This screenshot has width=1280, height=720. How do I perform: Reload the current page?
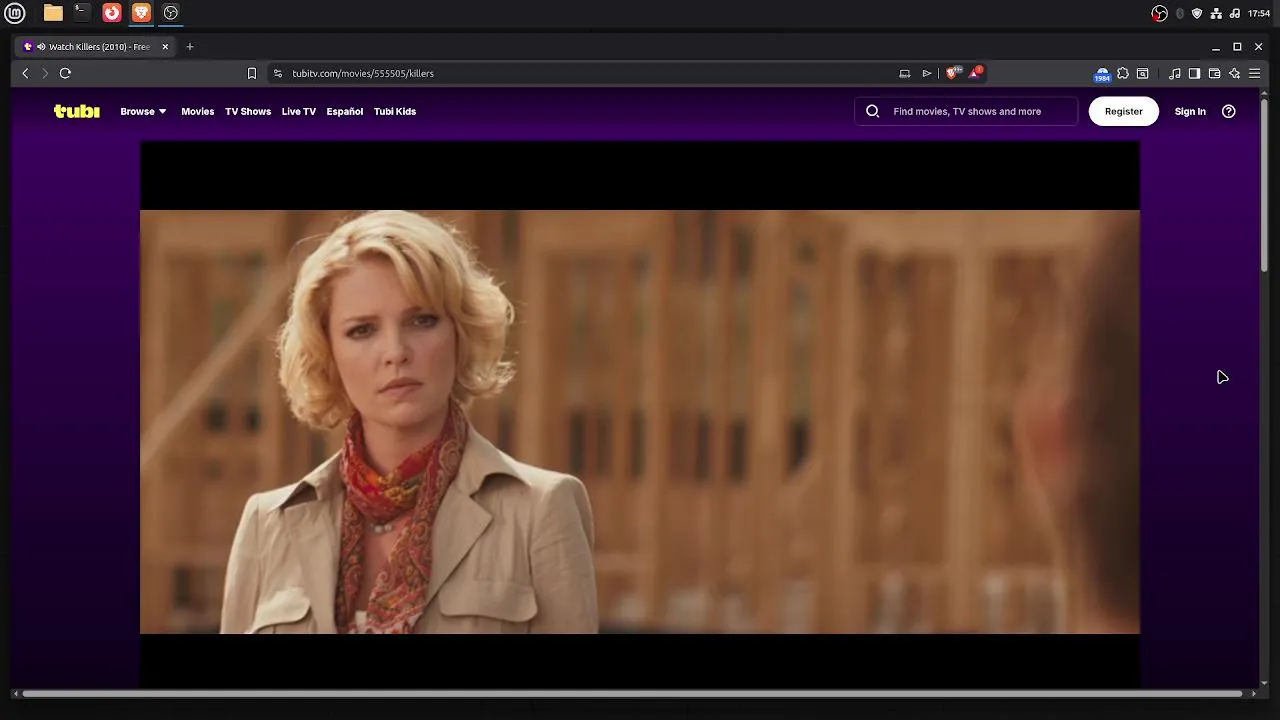click(65, 73)
